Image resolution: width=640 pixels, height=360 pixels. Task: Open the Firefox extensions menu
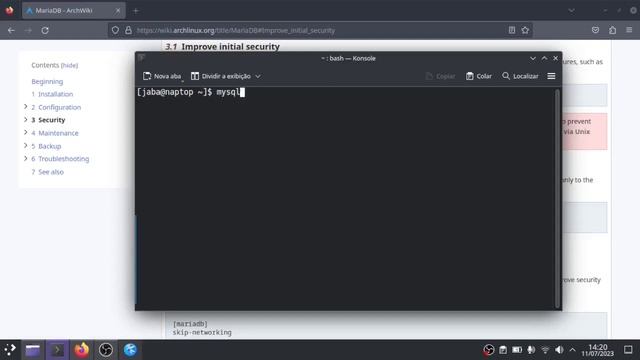point(612,30)
